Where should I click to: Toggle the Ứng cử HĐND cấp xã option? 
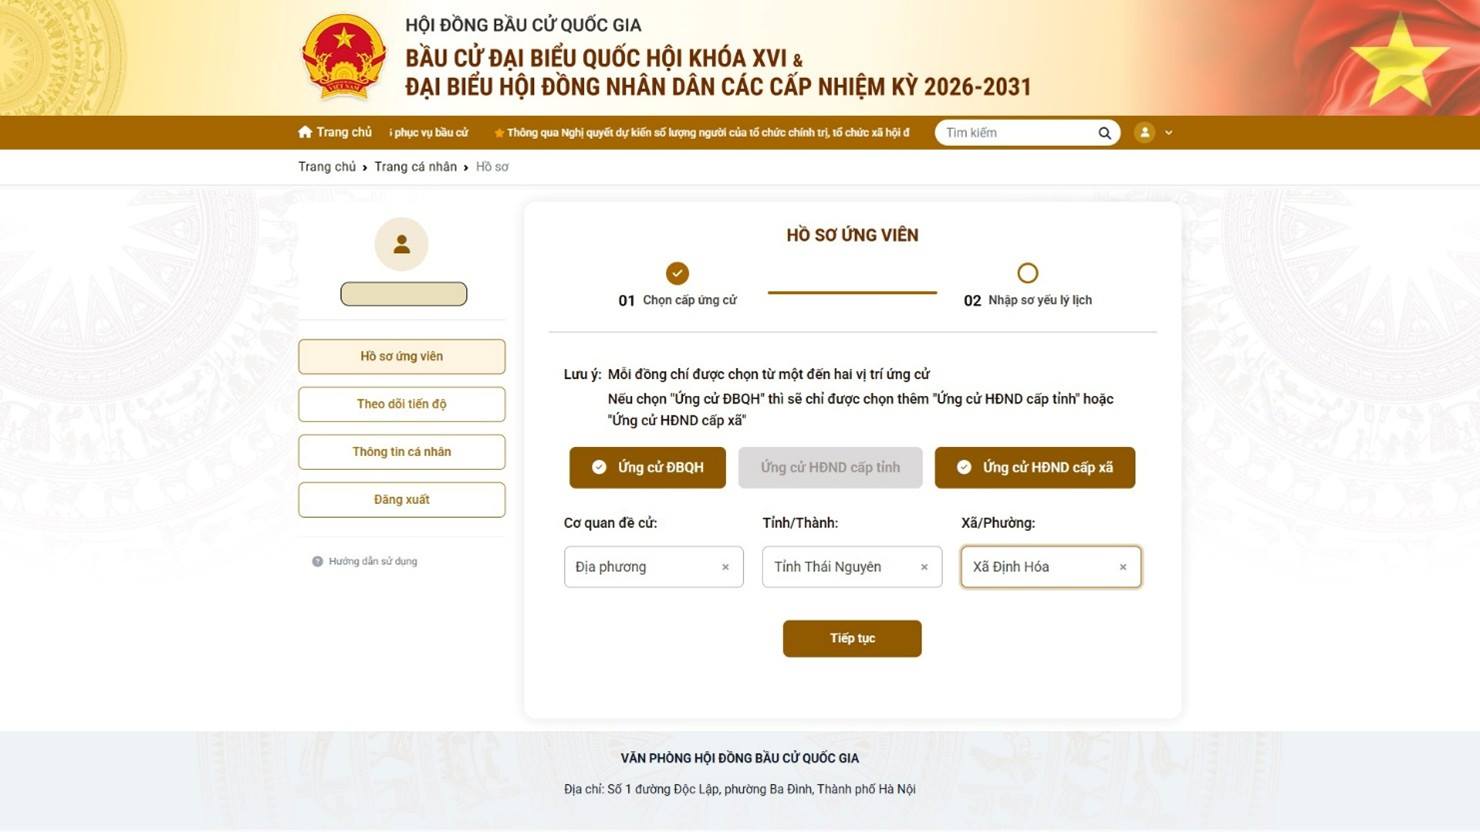pyautogui.click(x=1035, y=467)
